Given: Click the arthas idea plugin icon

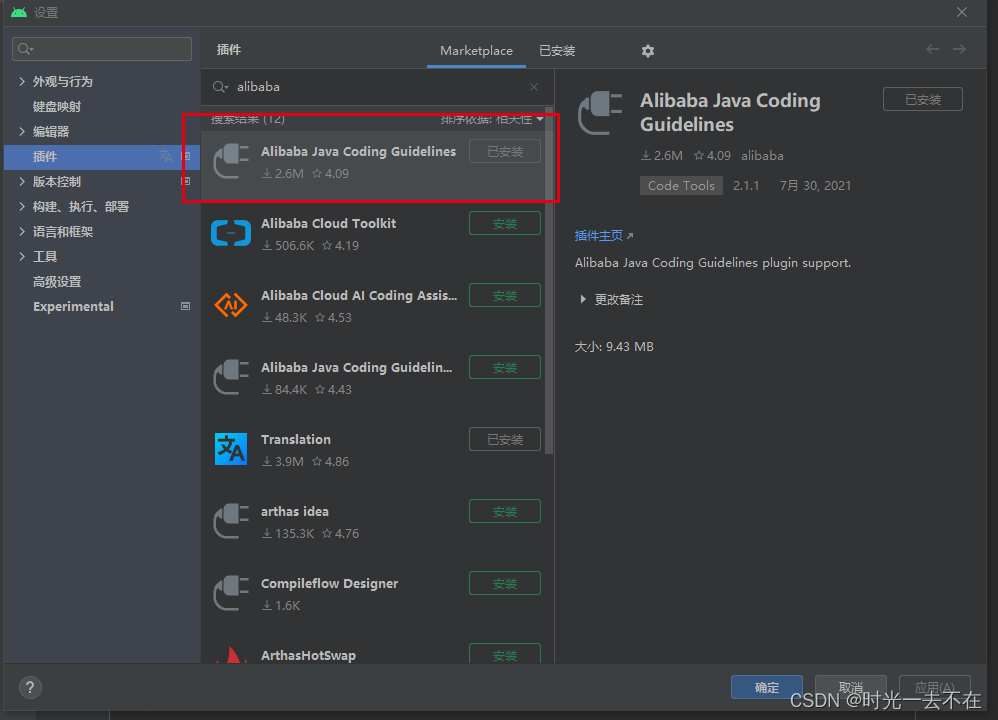Looking at the screenshot, I should (230, 521).
